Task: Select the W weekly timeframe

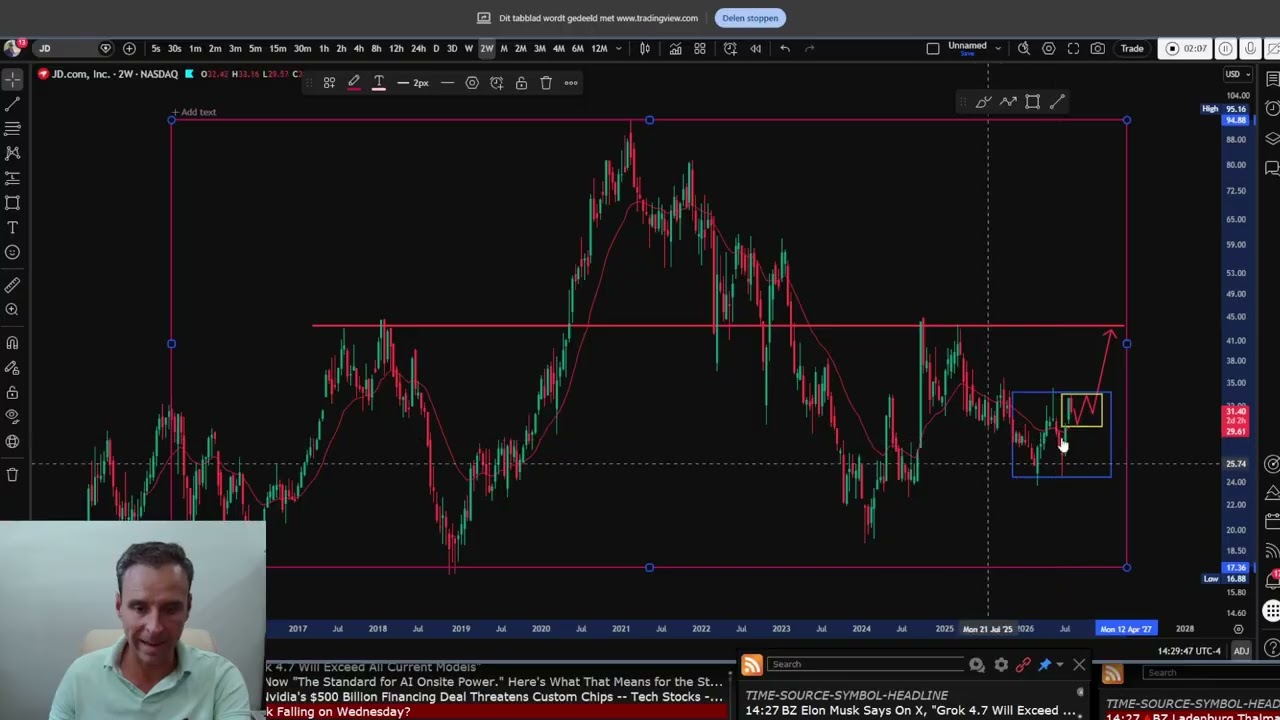Action: (468, 49)
